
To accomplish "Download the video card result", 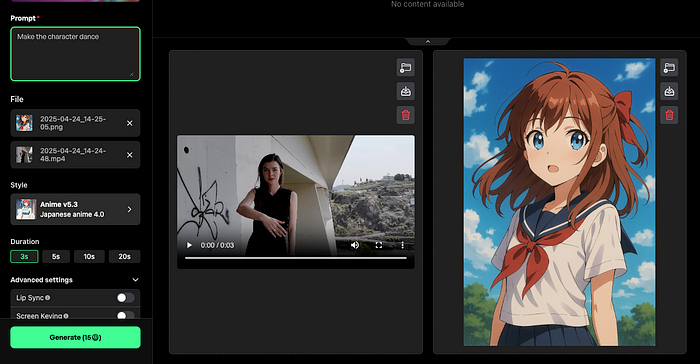I will [405, 91].
